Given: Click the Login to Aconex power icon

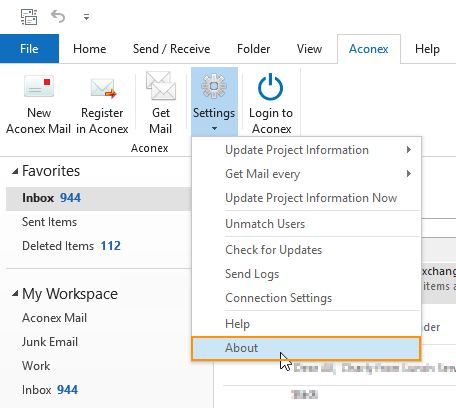Looking at the screenshot, I should [271, 87].
